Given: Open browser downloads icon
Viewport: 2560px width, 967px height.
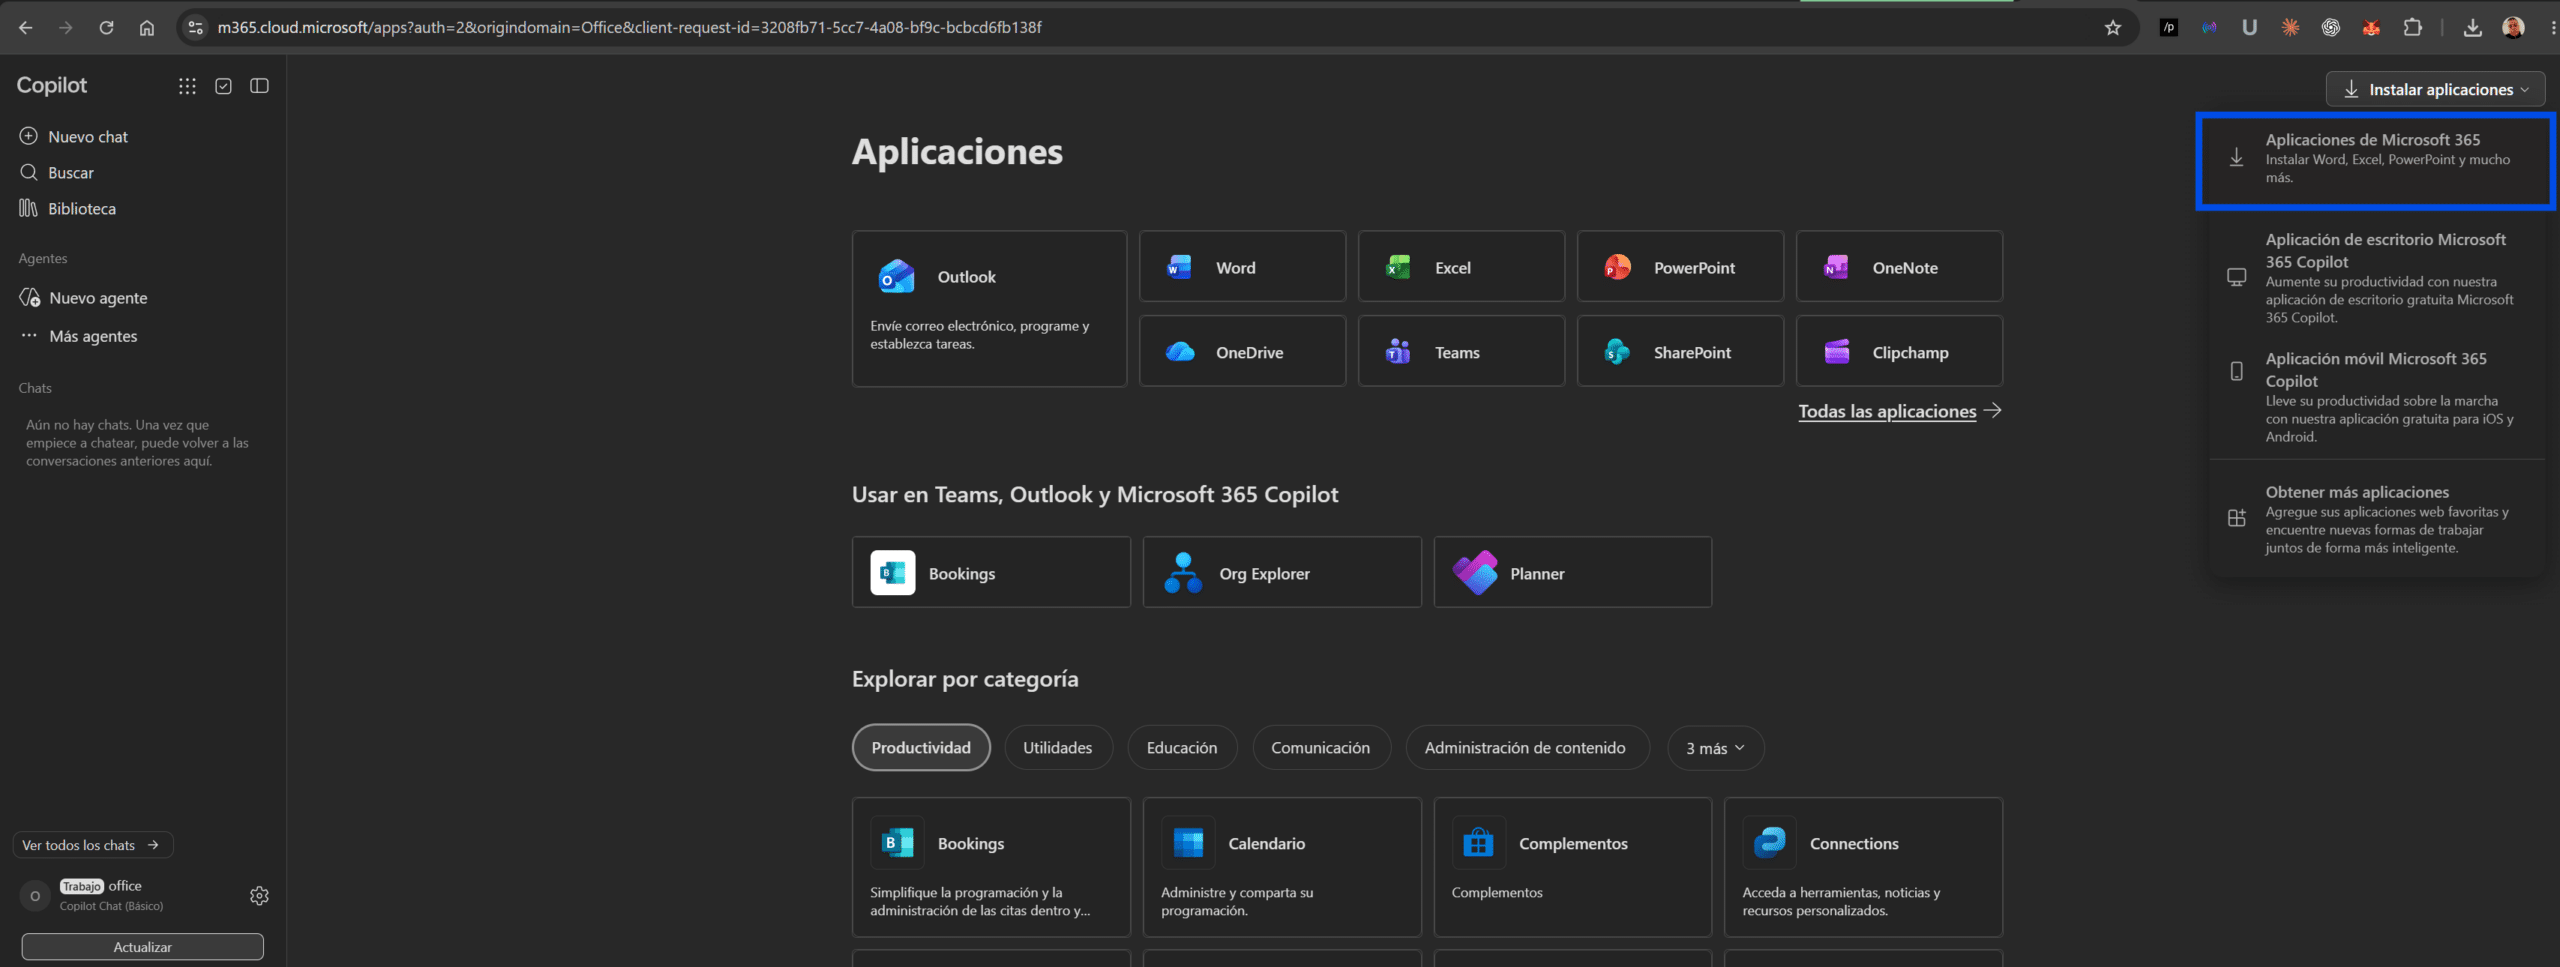Looking at the screenshot, I should [2473, 27].
